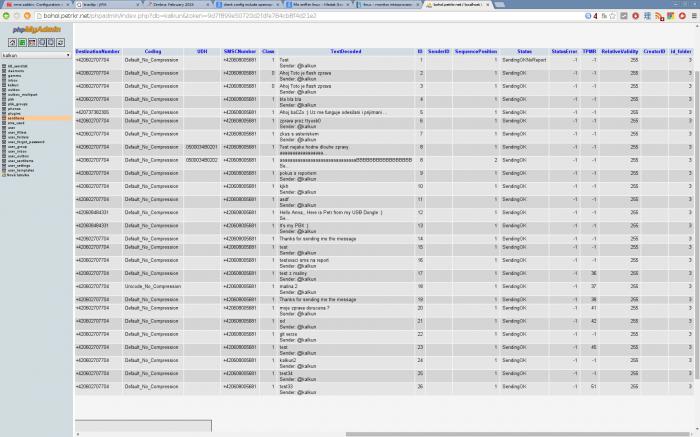
Task: Click browse icon beside the pbk_groups table
Action: (x=4, y=104)
